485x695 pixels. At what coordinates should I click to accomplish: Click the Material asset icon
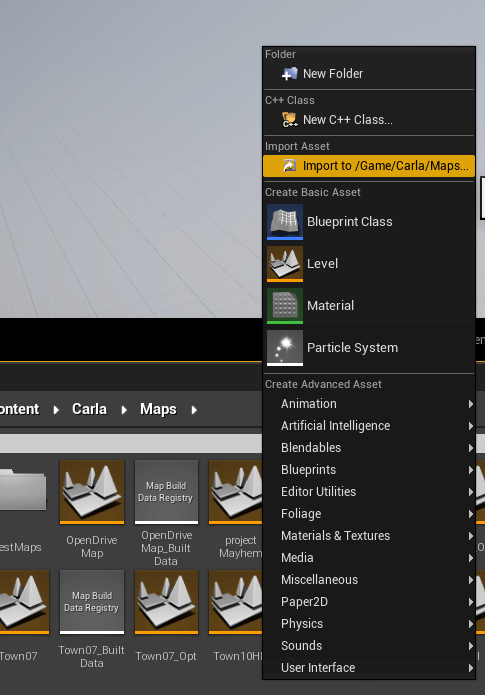coord(285,306)
